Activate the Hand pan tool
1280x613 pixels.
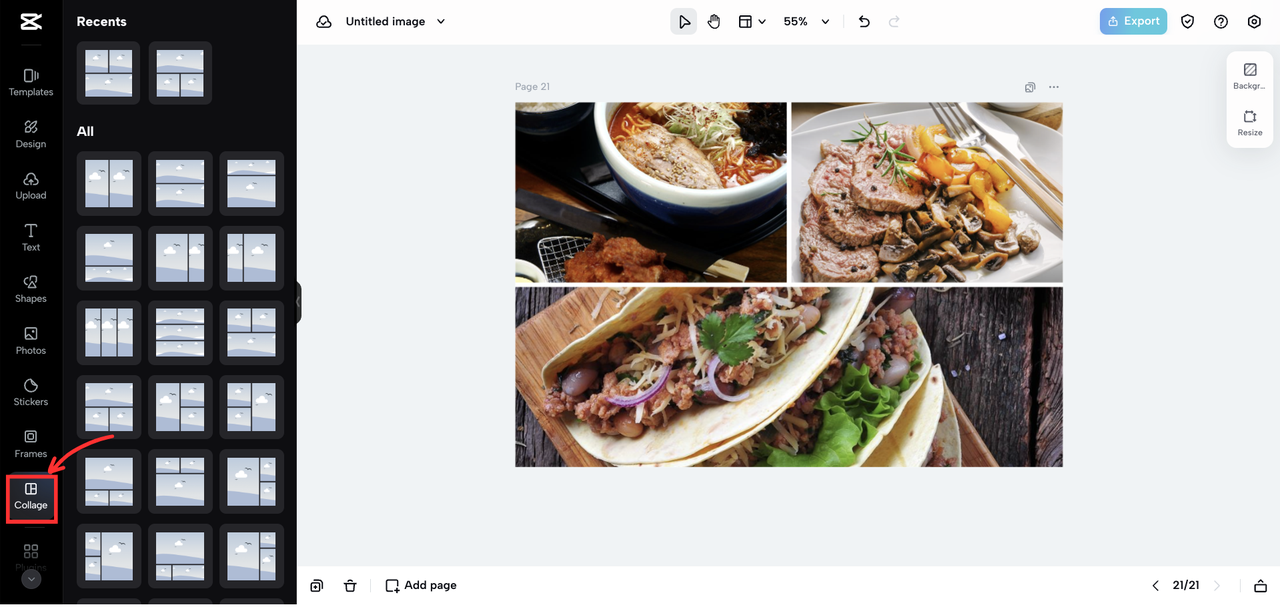(714, 21)
